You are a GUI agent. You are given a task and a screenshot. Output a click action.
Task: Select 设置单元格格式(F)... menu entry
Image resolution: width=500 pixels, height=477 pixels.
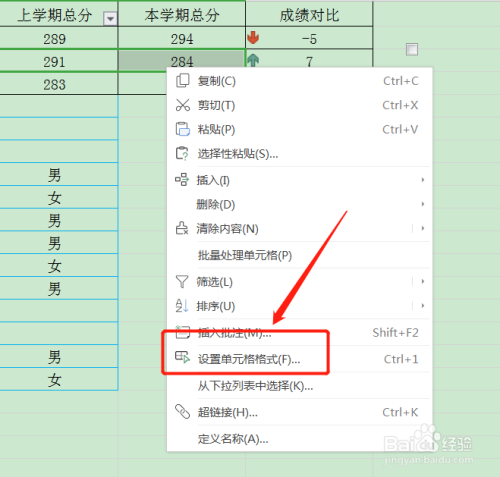pyautogui.click(x=299, y=359)
